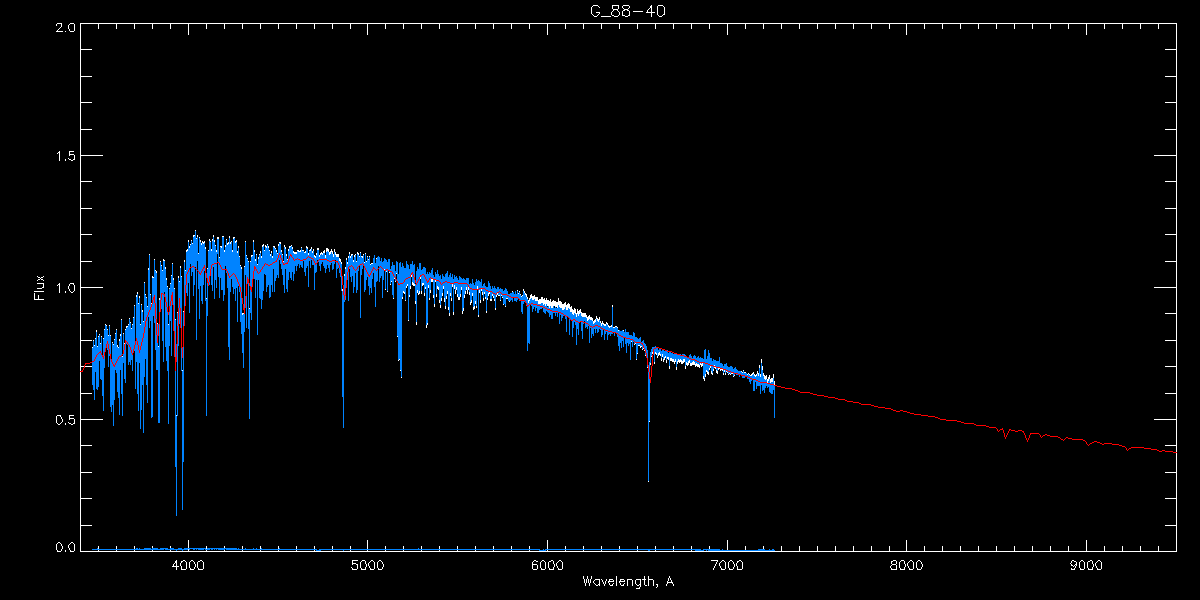Click the red model curve near 8000
The width and height of the screenshot is (1200, 600).
[x=906, y=411]
